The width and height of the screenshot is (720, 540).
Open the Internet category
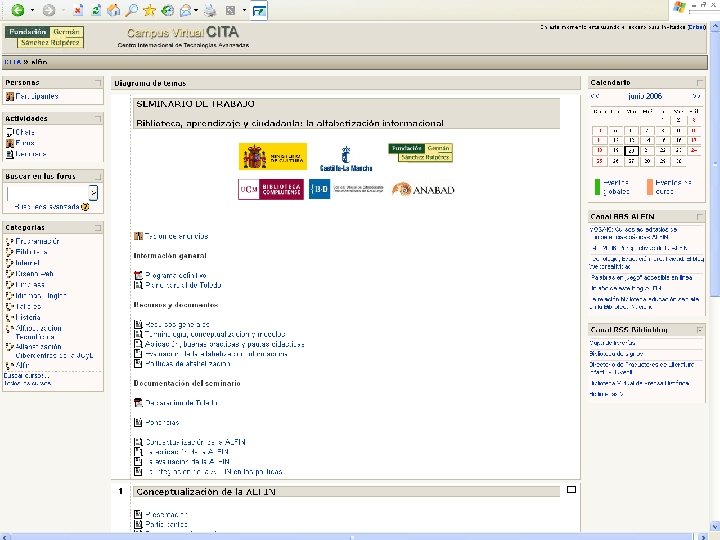(27, 263)
